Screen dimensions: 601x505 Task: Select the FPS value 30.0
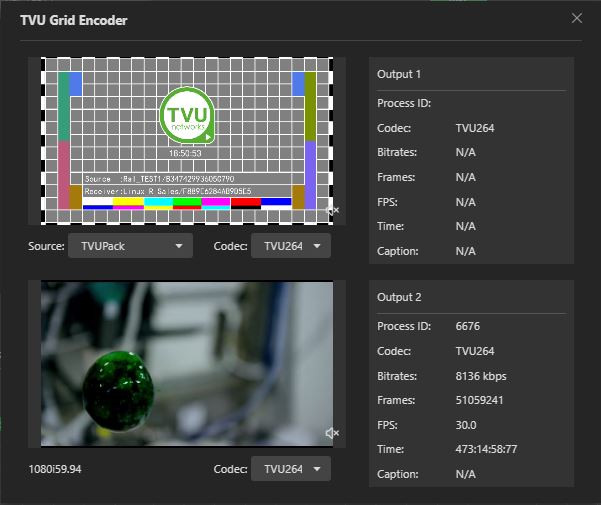[x=466, y=425]
